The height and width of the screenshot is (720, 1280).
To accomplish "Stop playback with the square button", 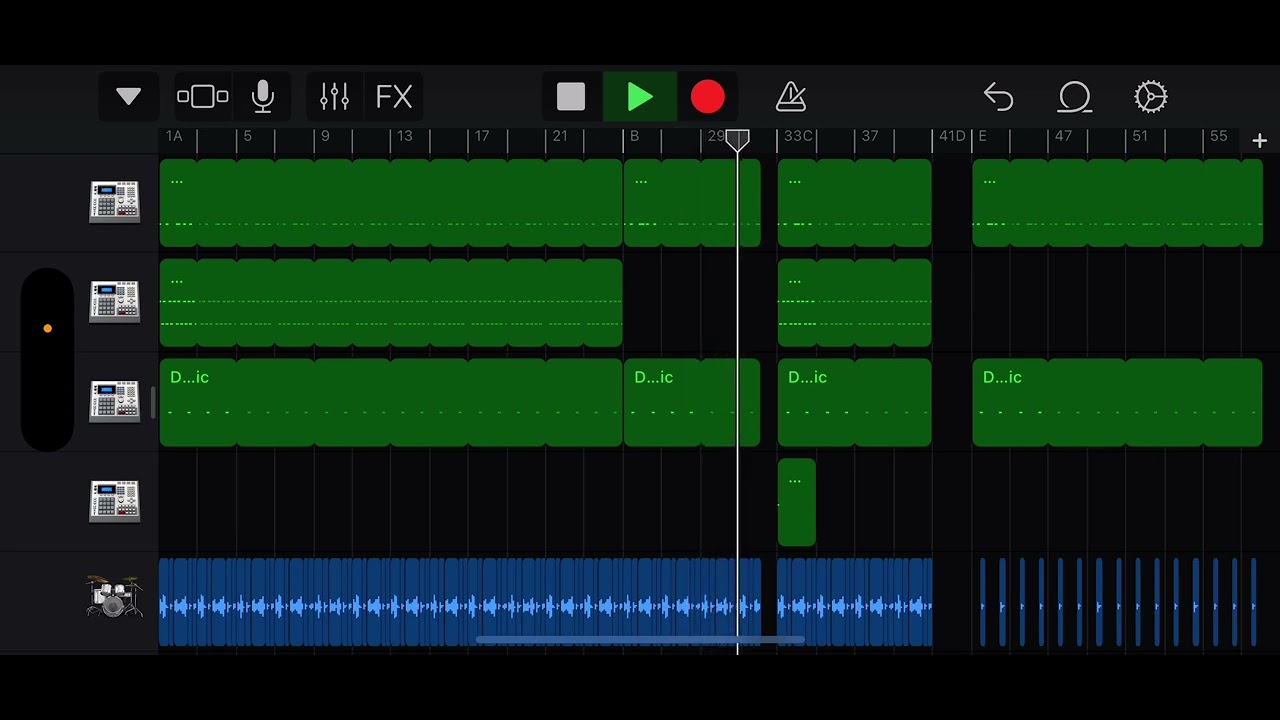I will (x=571, y=97).
